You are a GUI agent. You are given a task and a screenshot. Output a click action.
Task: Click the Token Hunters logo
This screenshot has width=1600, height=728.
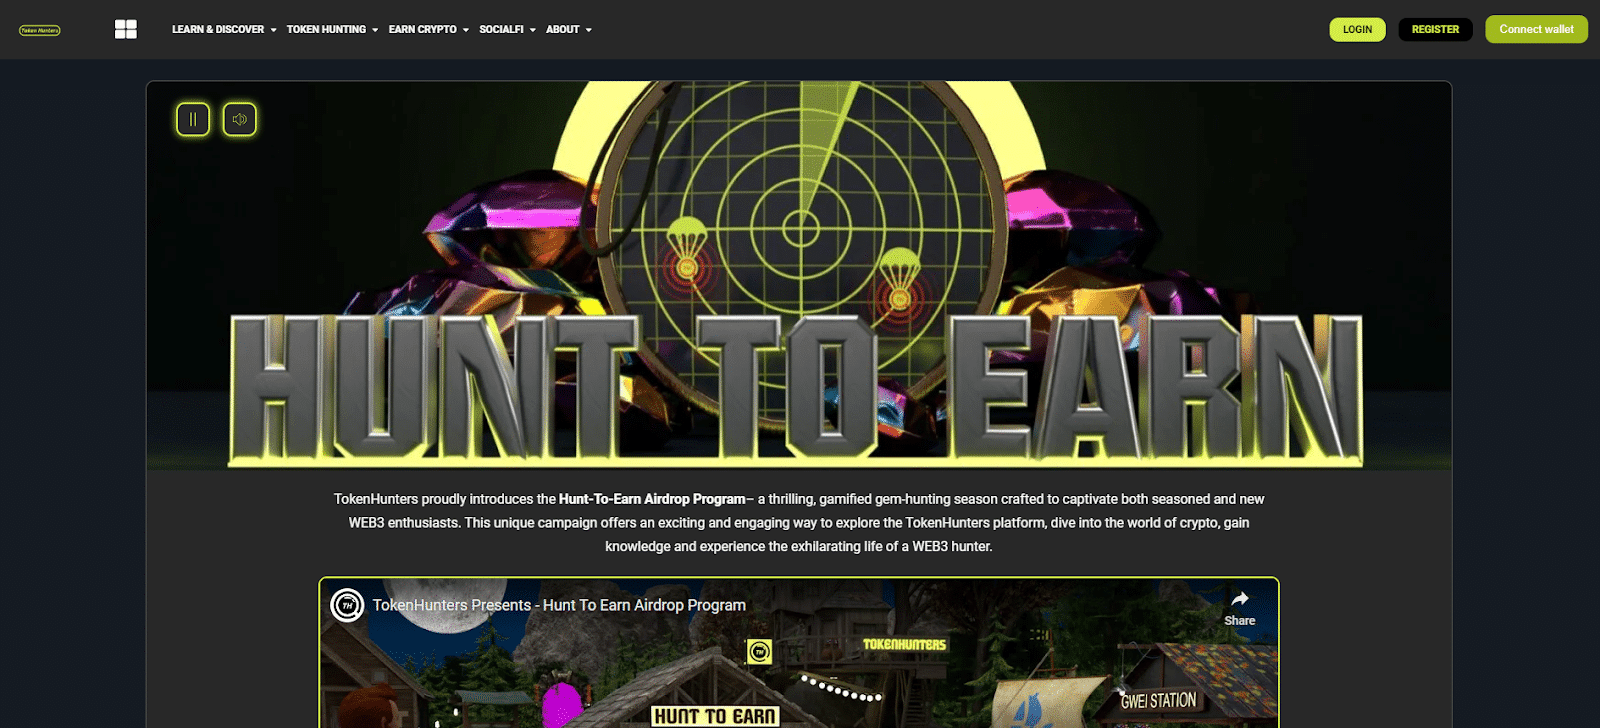[x=40, y=30]
